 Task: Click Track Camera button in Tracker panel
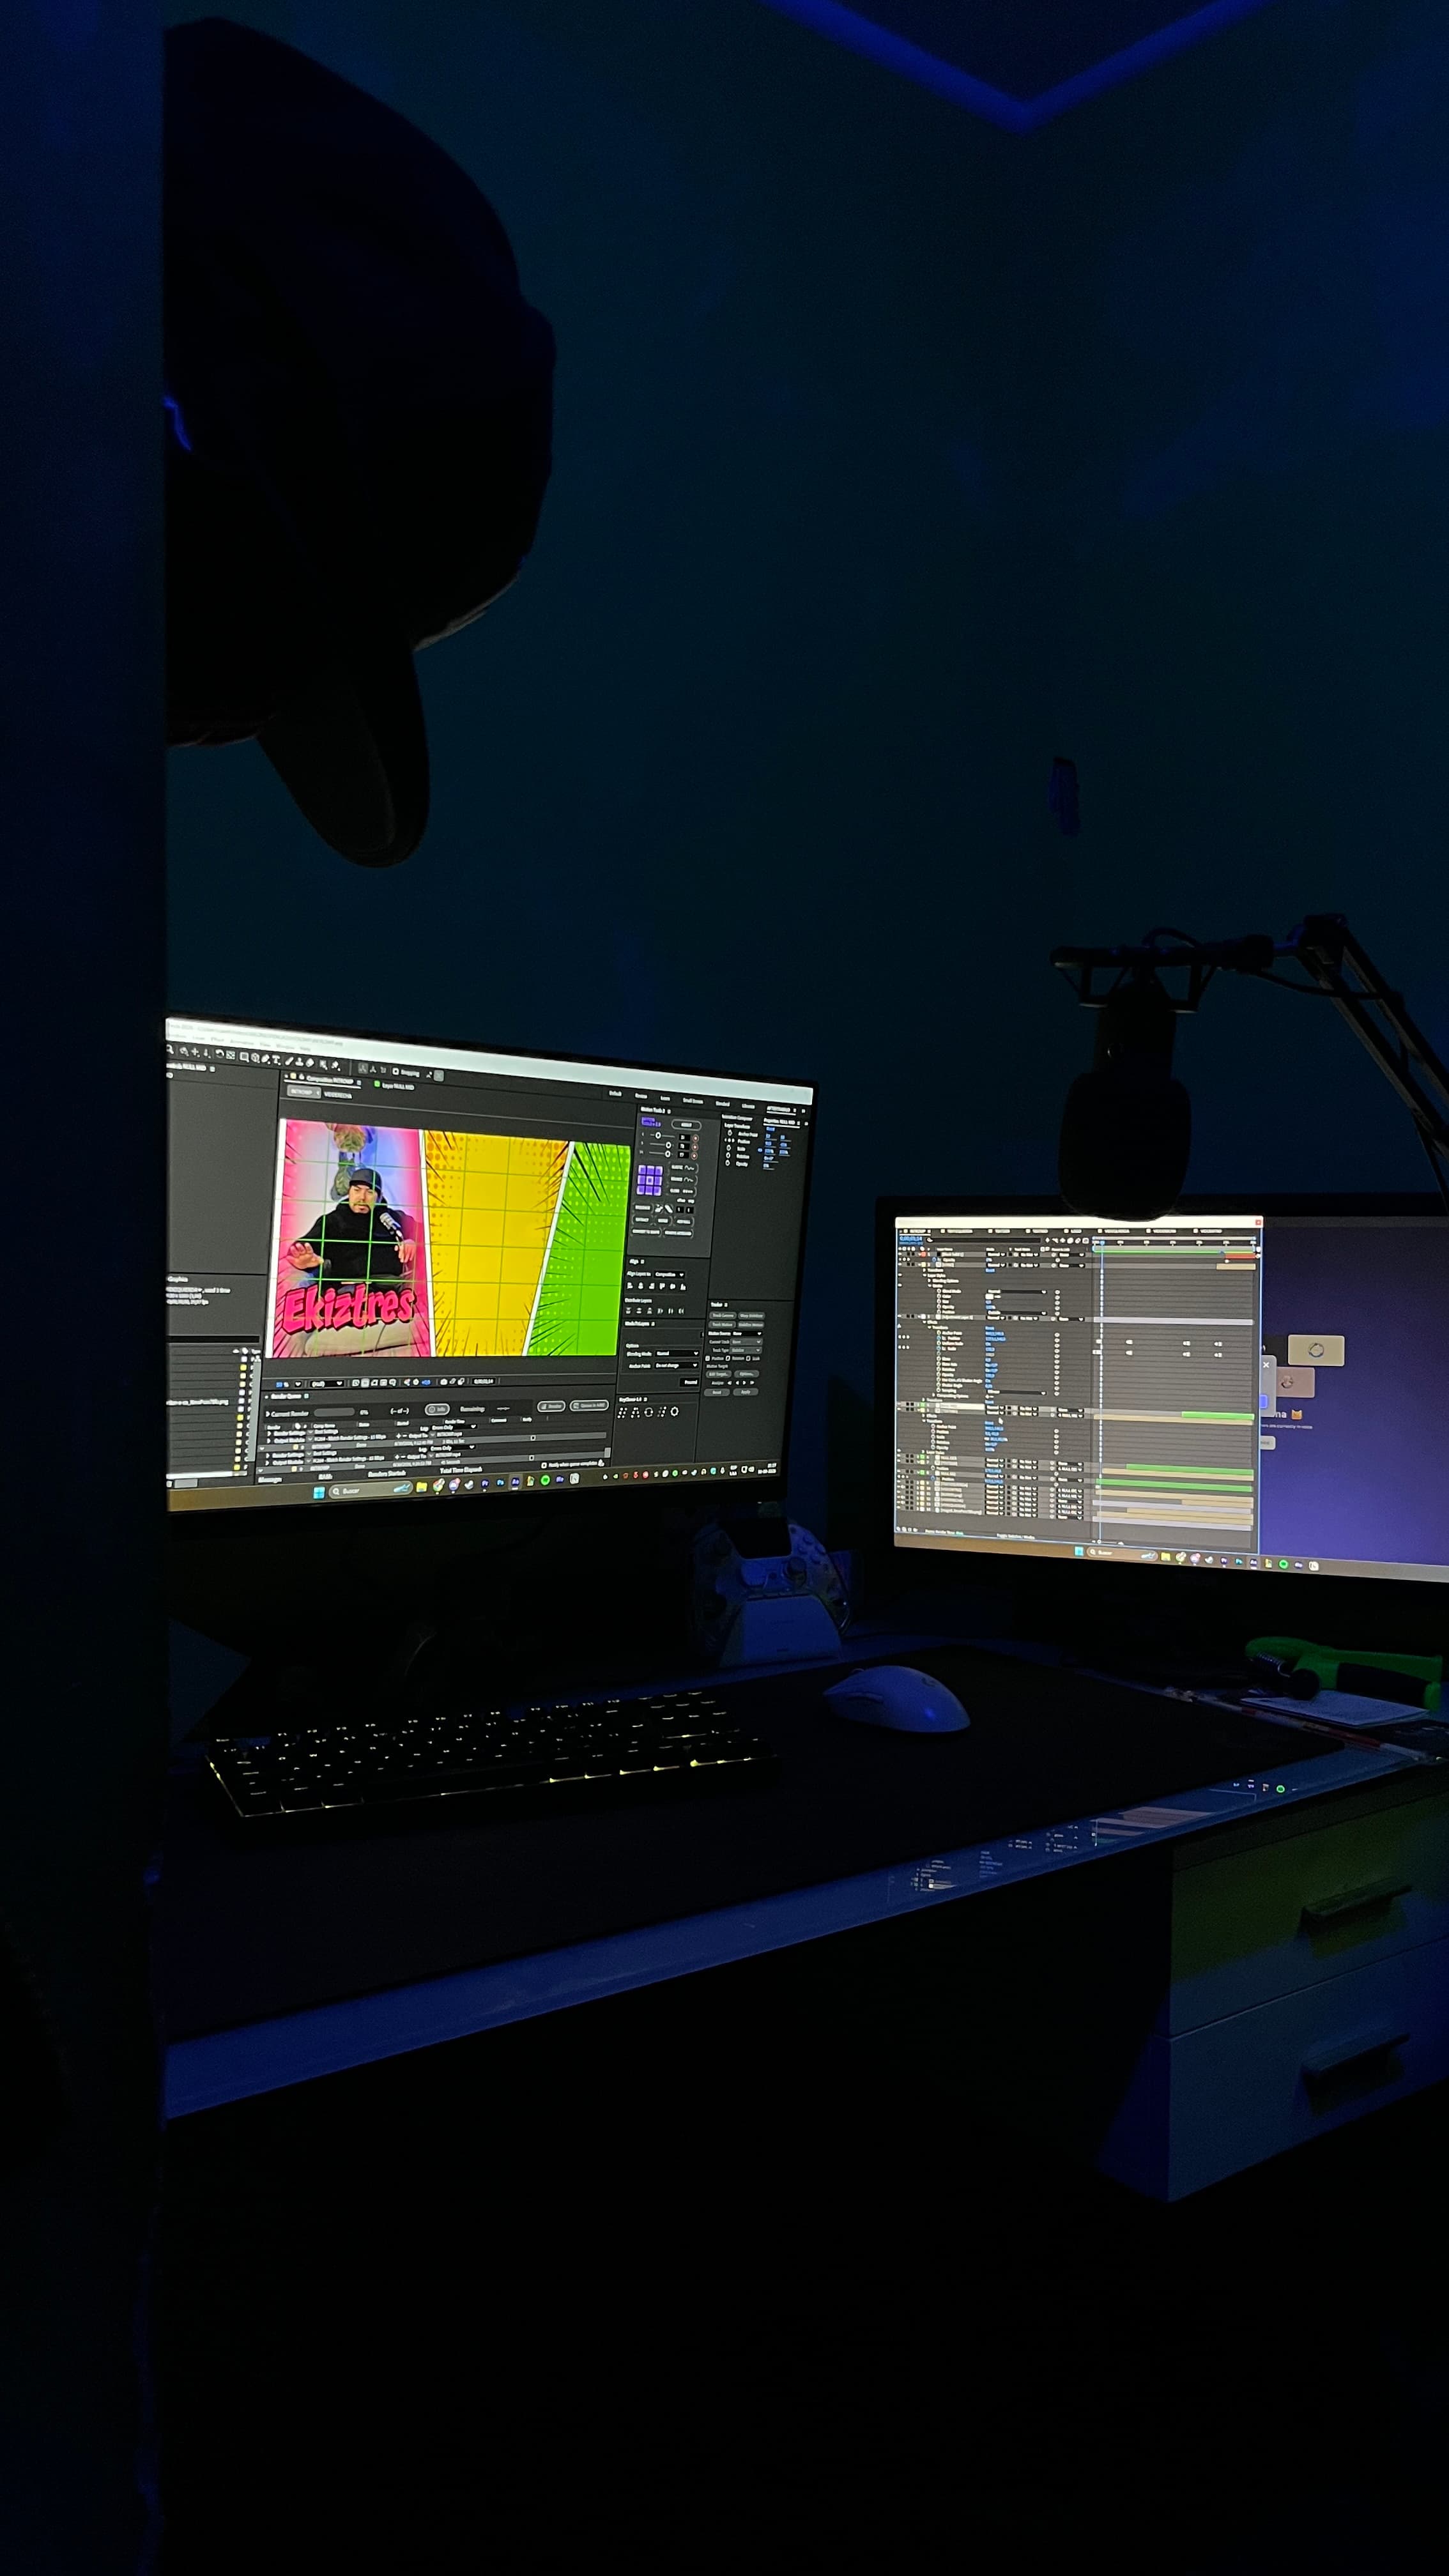point(723,1316)
